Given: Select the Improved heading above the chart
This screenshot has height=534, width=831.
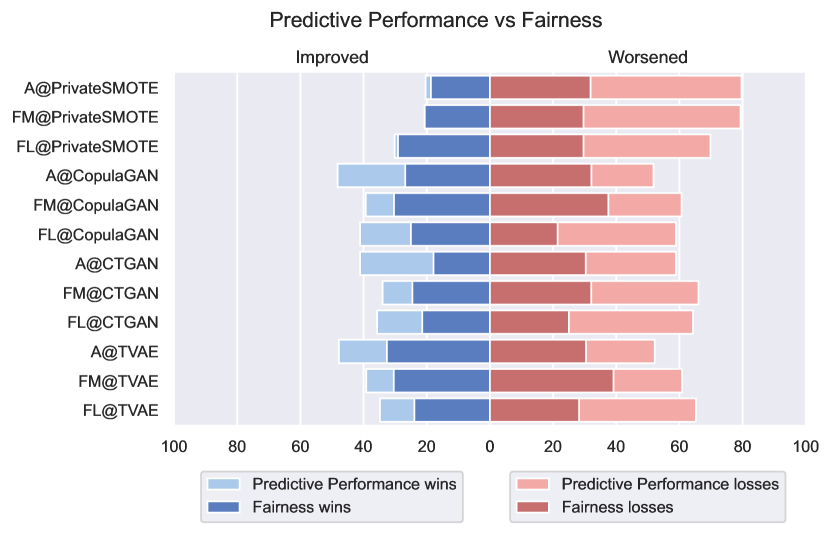Looking at the screenshot, I should [x=332, y=57].
